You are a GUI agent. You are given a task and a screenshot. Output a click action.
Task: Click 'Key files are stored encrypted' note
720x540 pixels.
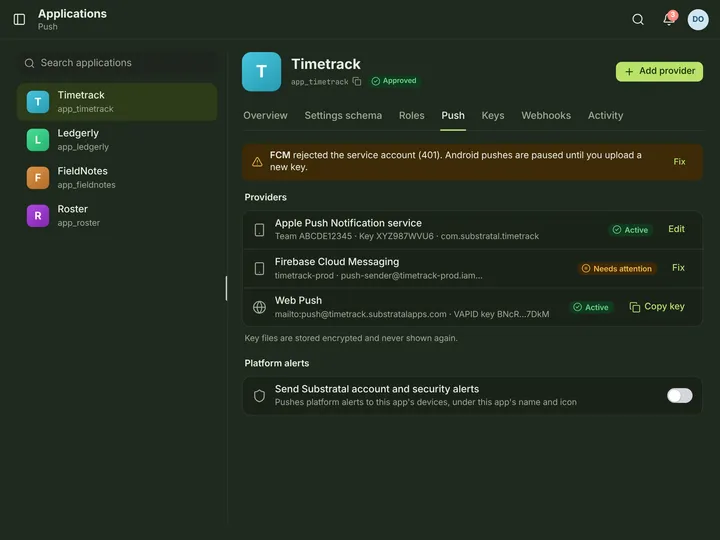[351, 338]
